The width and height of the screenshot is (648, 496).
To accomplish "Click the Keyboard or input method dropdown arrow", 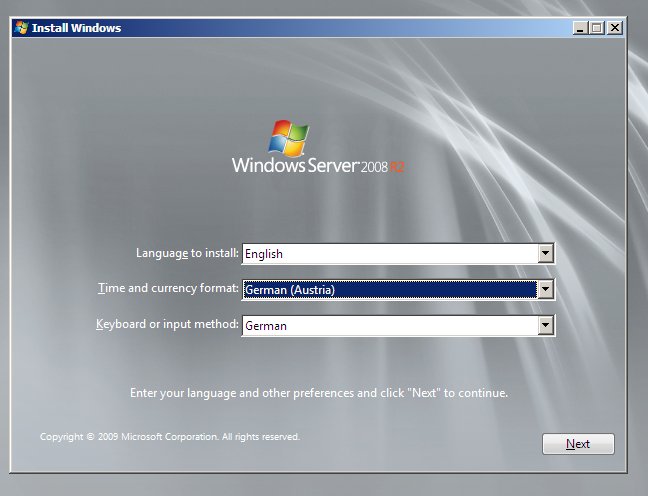I will pyautogui.click(x=546, y=326).
